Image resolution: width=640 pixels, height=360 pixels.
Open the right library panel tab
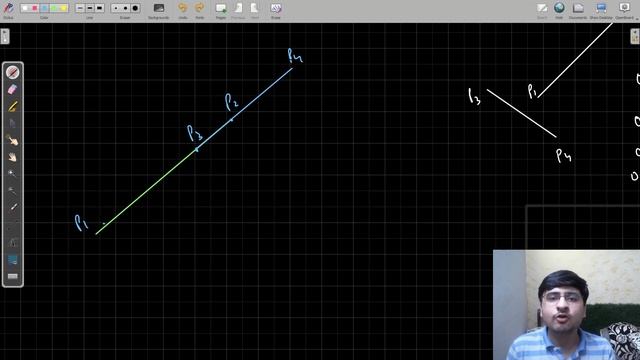(635, 36)
